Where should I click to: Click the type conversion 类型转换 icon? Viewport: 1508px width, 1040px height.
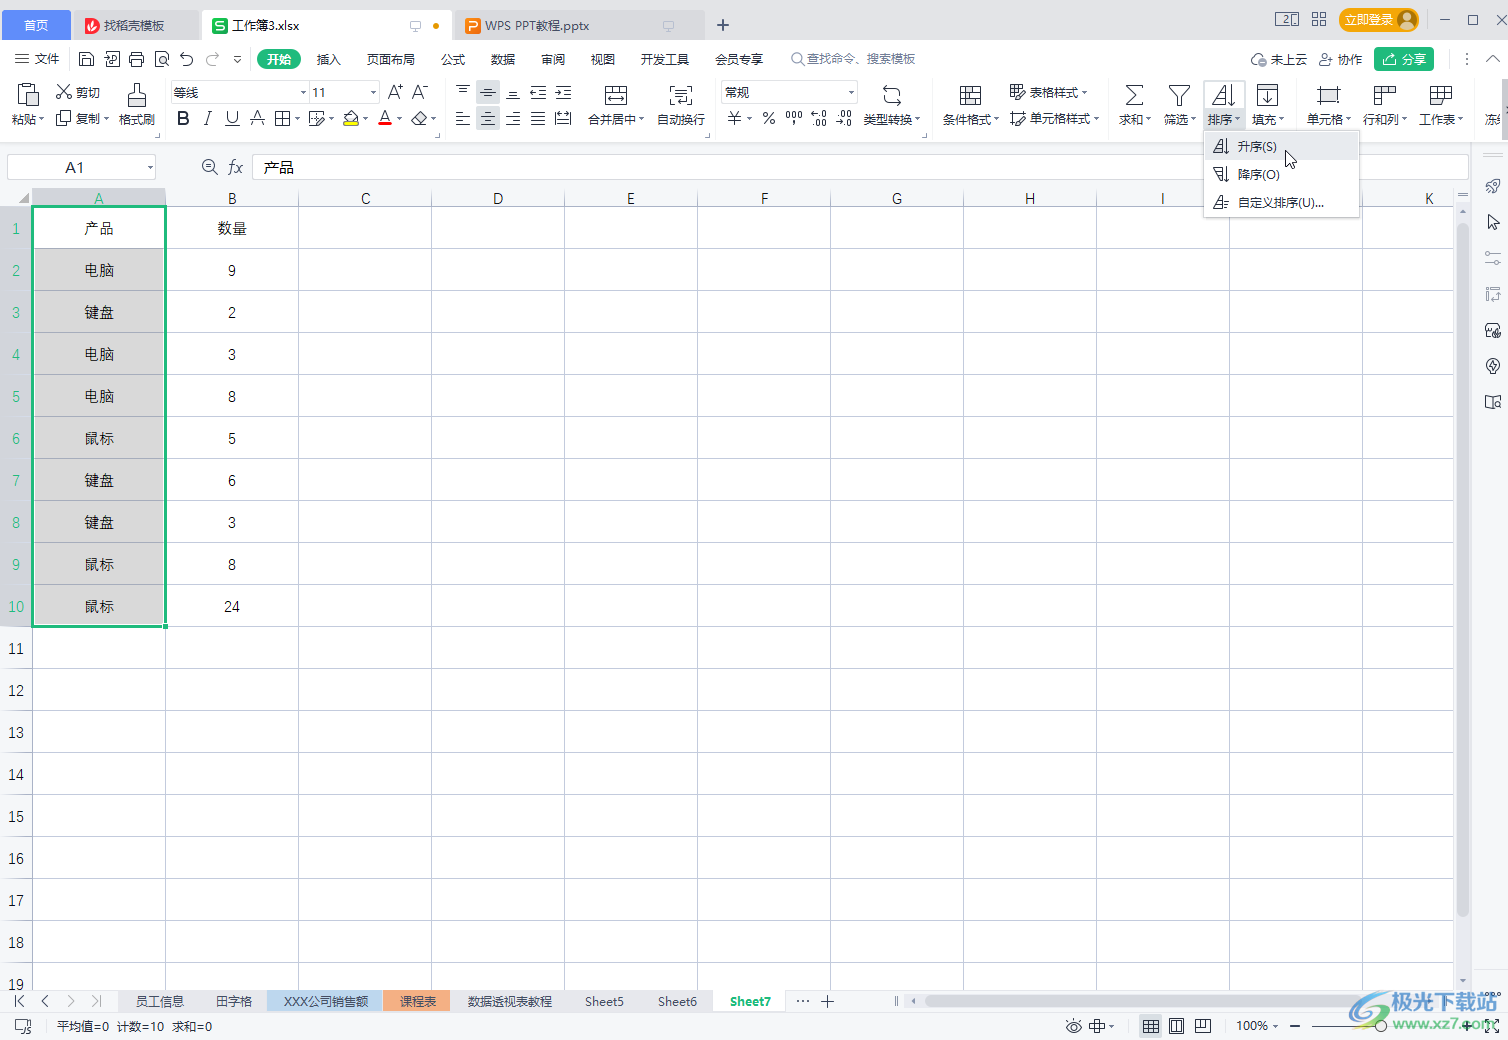(891, 95)
